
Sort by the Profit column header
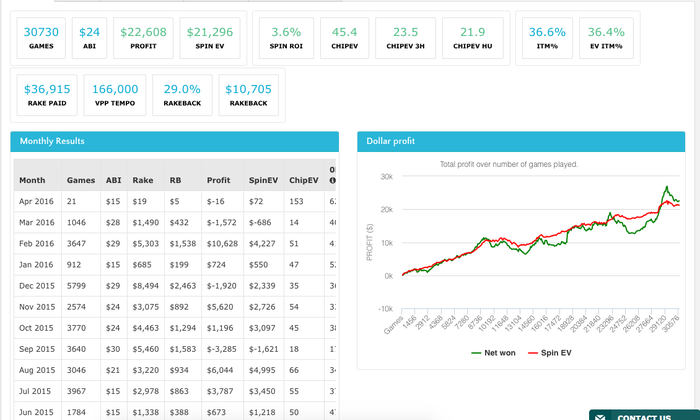(222, 175)
